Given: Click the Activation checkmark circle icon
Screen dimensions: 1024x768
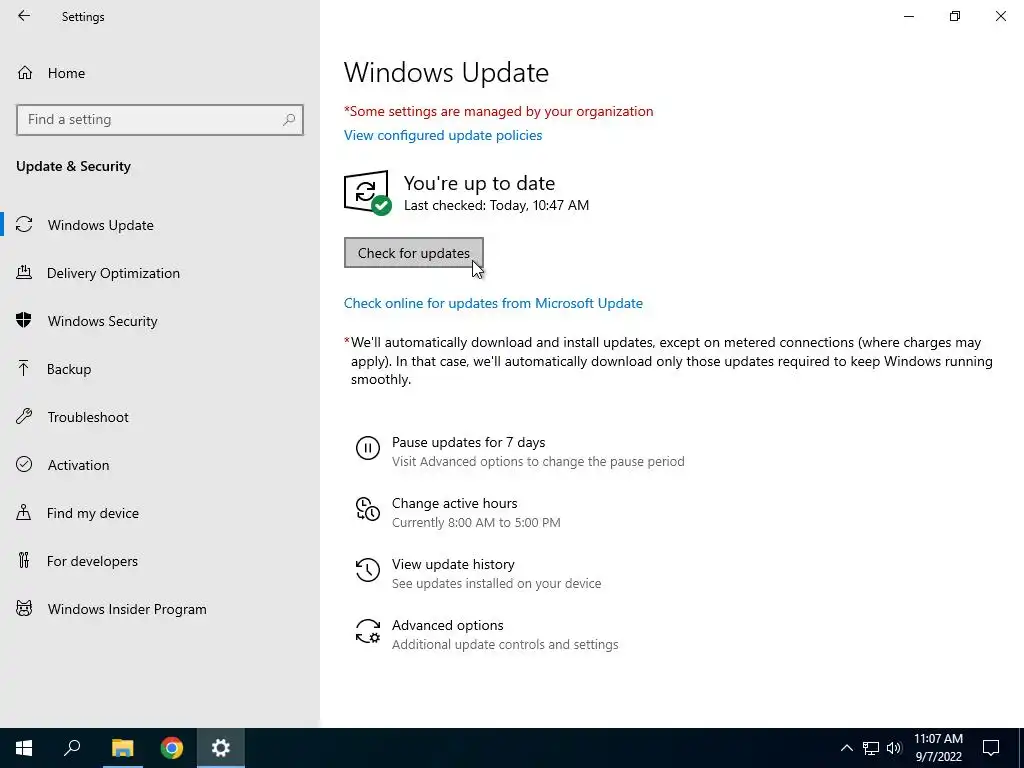Looking at the screenshot, I should click(x=24, y=464).
